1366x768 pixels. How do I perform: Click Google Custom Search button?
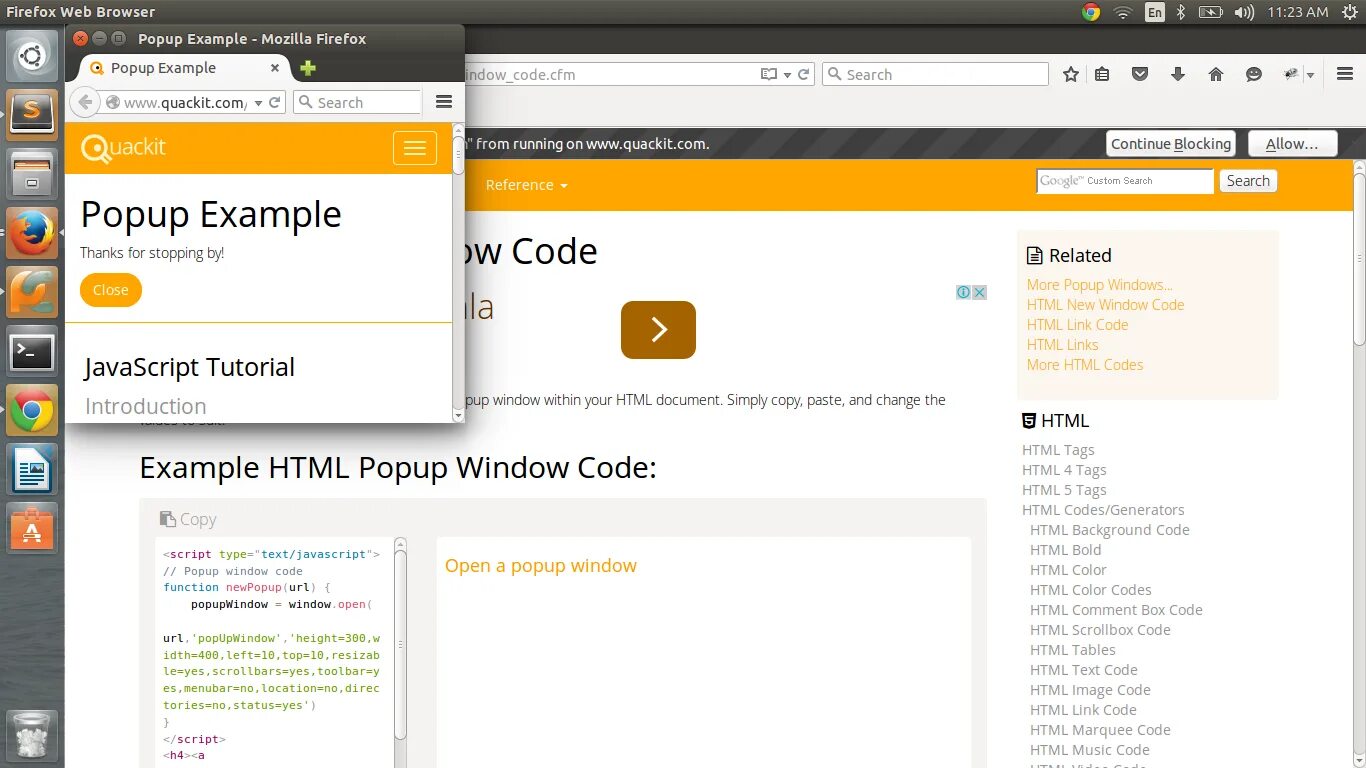[x=1248, y=181]
